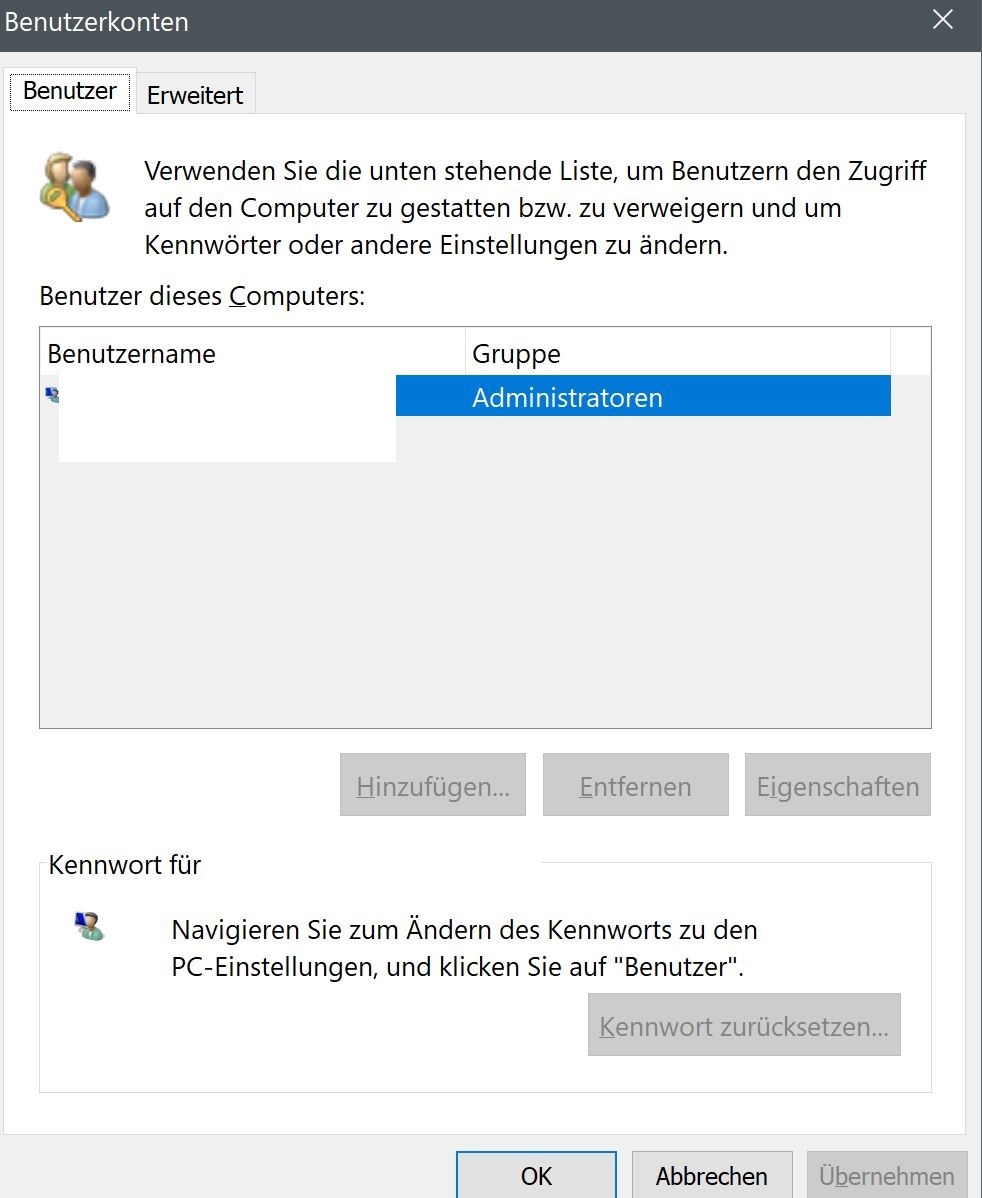Open Eigenschaften for the selected user
Viewport: 982px width, 1198px height.
[838, 785]
